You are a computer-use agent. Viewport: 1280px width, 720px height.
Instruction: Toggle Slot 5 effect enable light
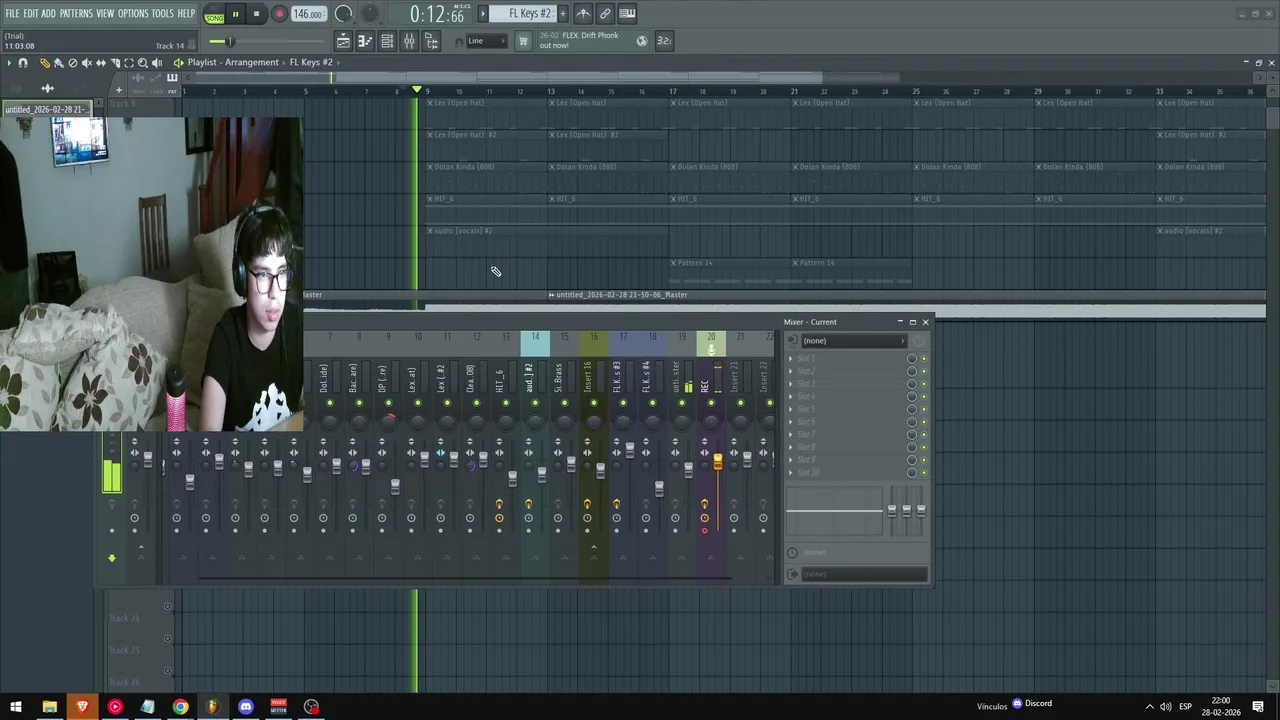[924, 409]
